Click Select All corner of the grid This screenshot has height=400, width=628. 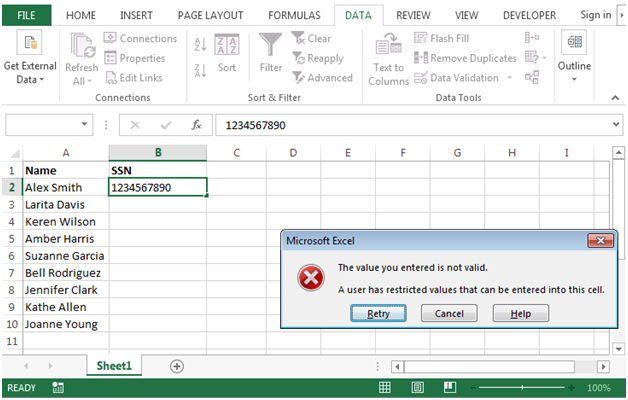click(13, 153)
